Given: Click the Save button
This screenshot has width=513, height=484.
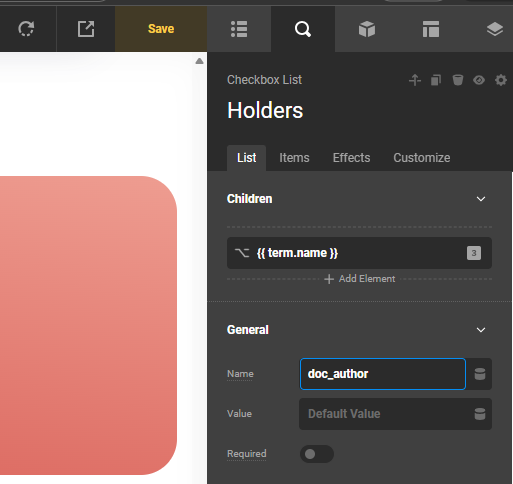Looking at the screenshot, I should (x=161, y=29).
